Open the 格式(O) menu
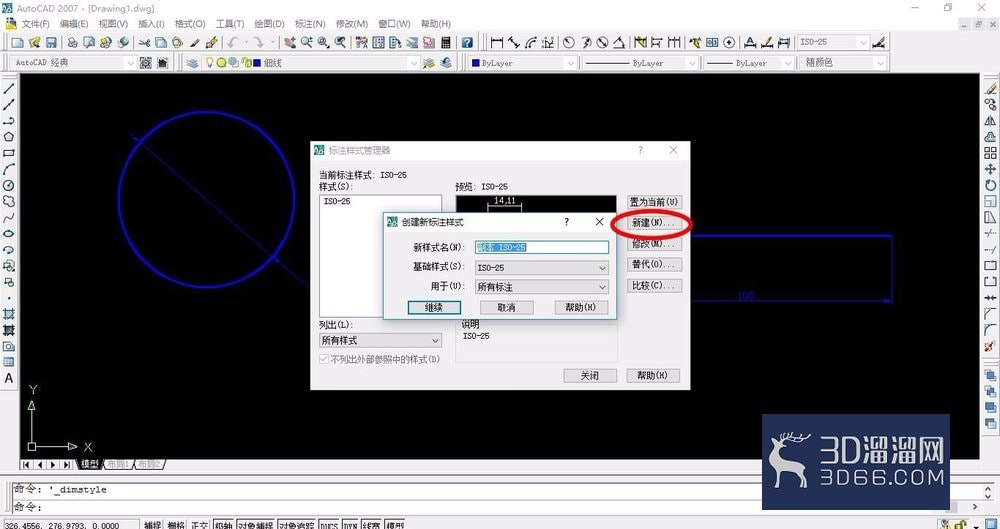Screen dimensions: 1000x529 (x=190, y=24)
